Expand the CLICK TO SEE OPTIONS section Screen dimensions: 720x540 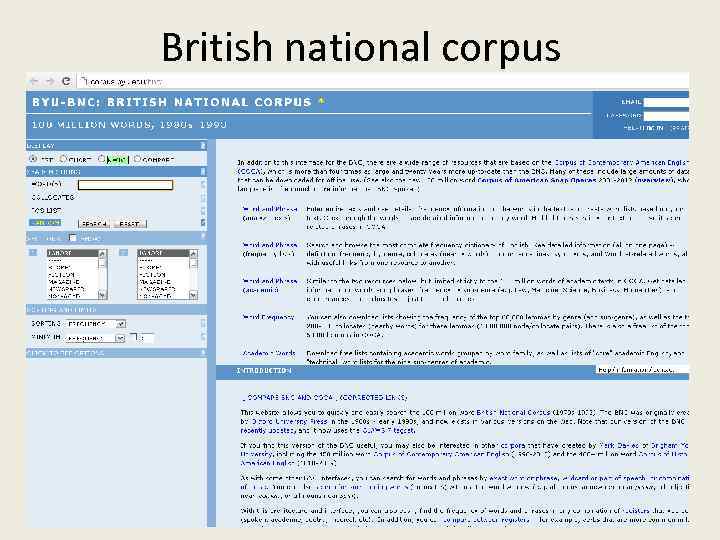click(x=116, y=353)
